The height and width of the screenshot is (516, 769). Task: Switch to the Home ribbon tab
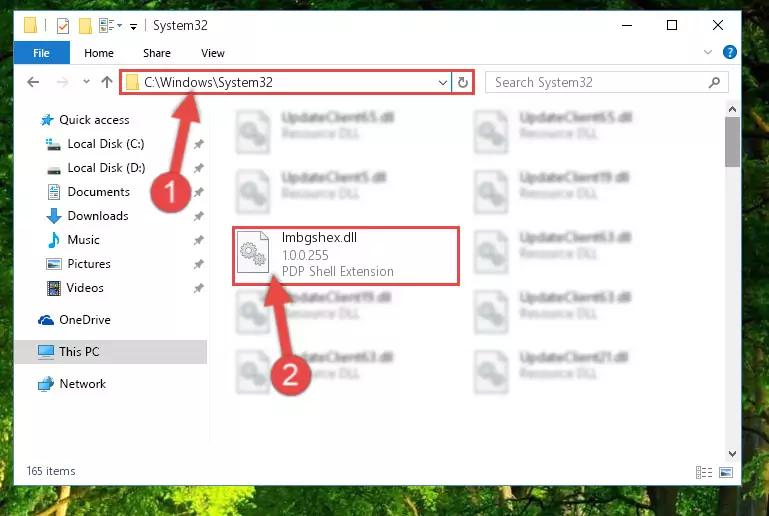[99, 53]
